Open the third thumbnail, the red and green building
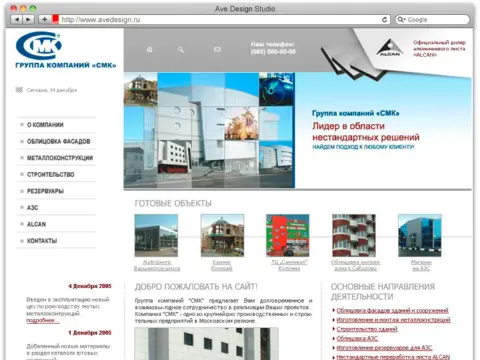The height and width of the screenshot is (360, 480). click(x=288, y=235)
